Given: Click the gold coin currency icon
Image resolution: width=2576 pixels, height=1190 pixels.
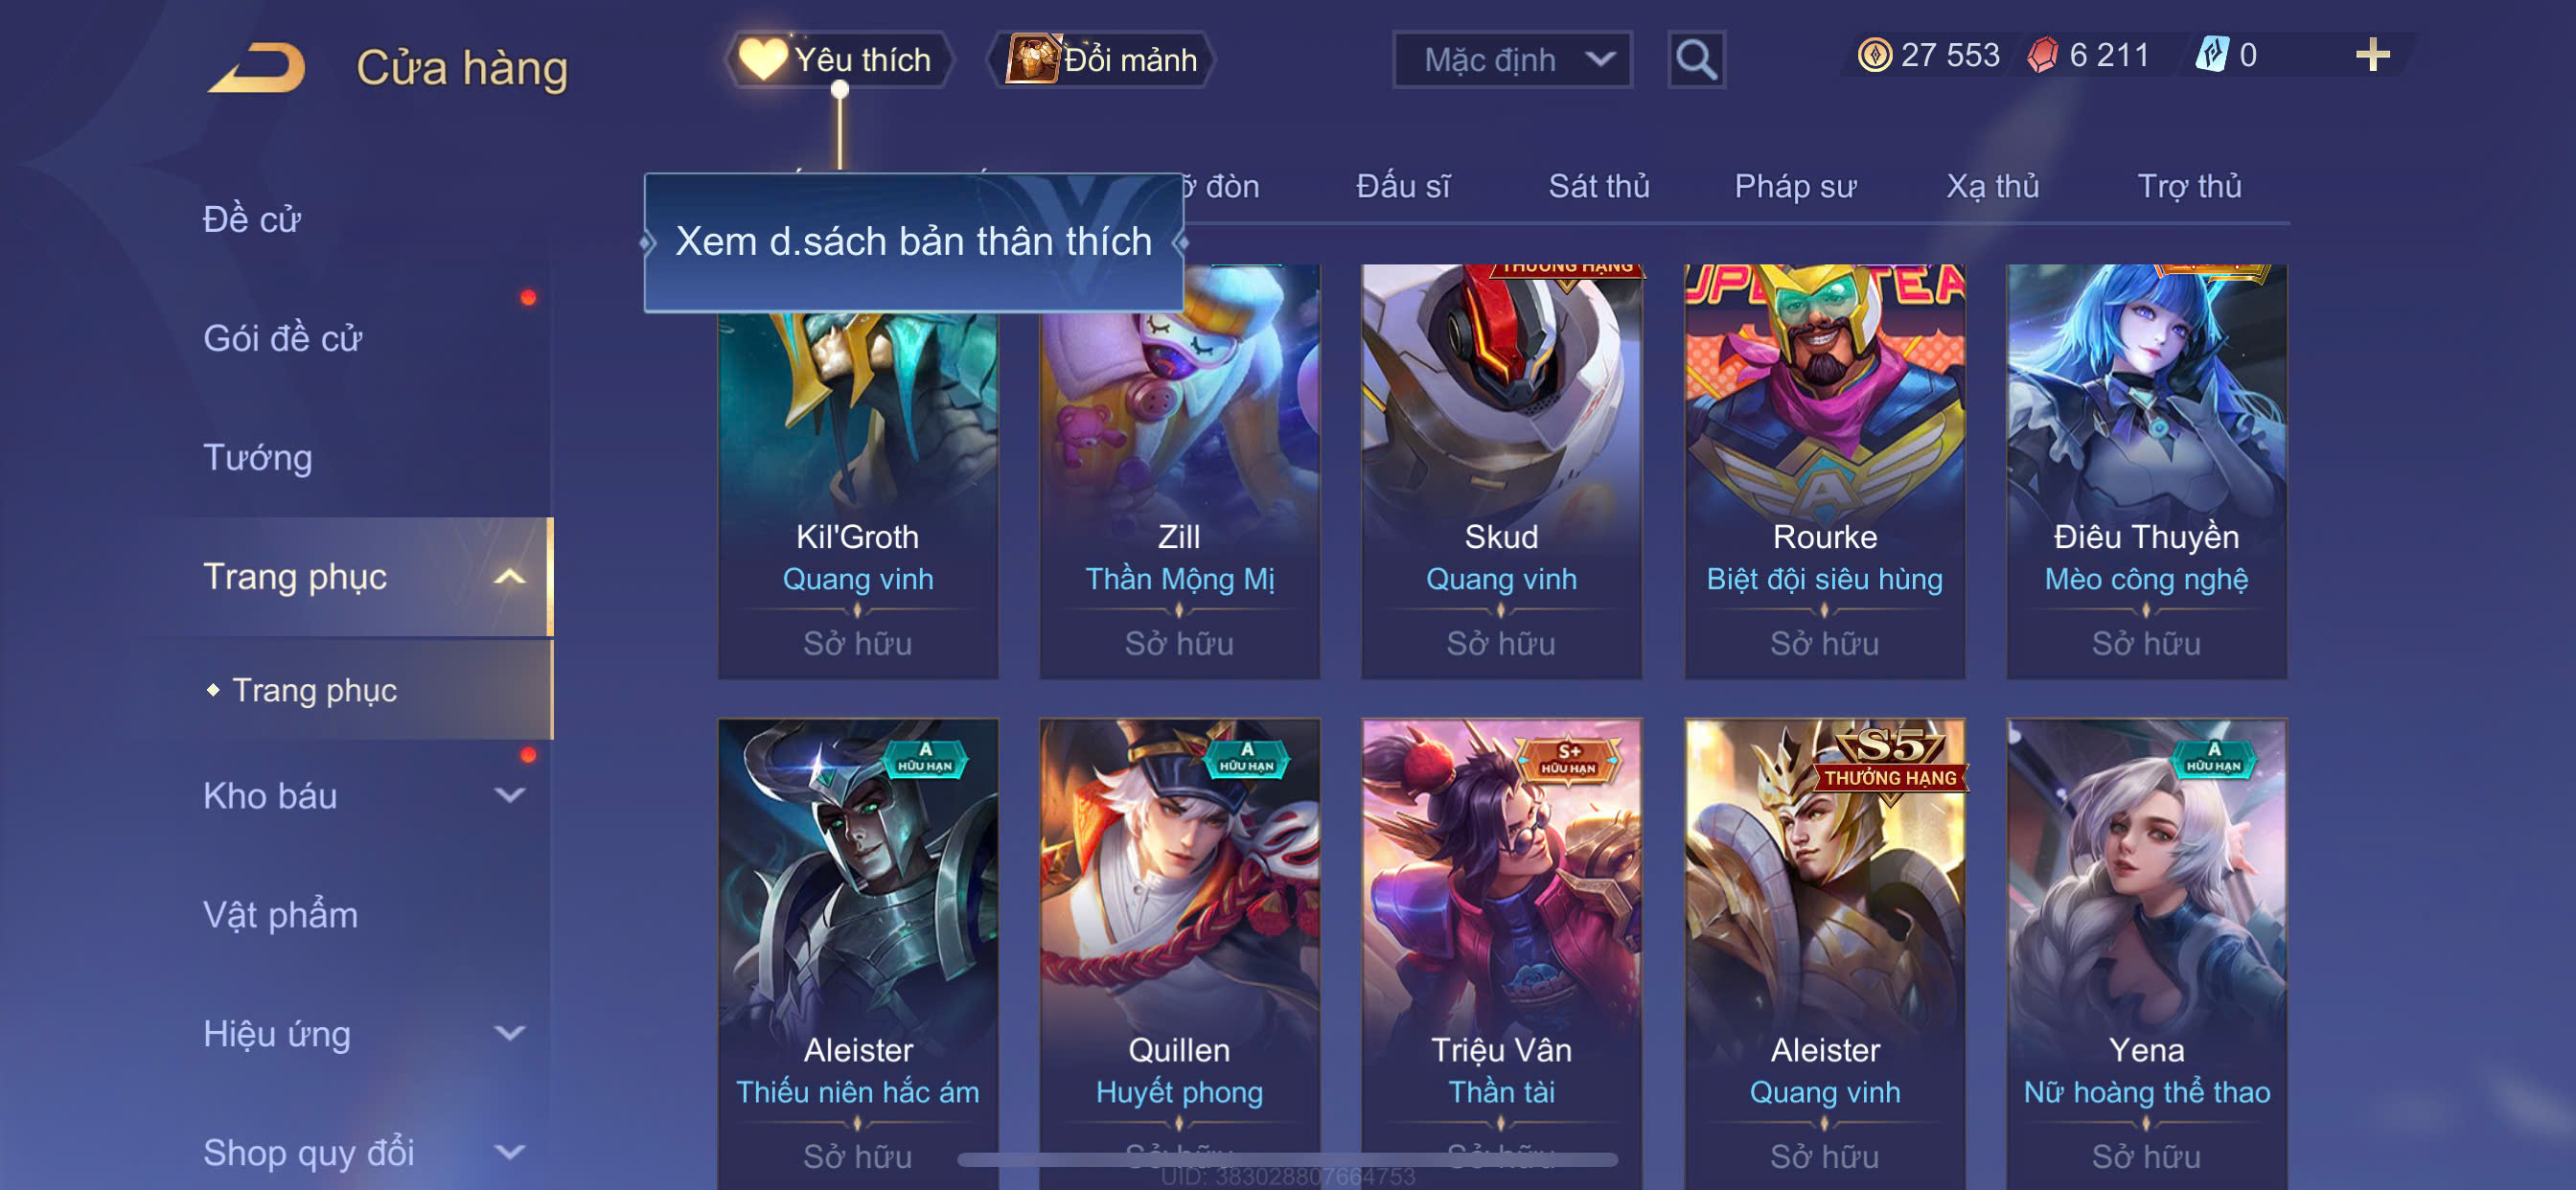Looking at the screenshot, I should (1874, 55).
